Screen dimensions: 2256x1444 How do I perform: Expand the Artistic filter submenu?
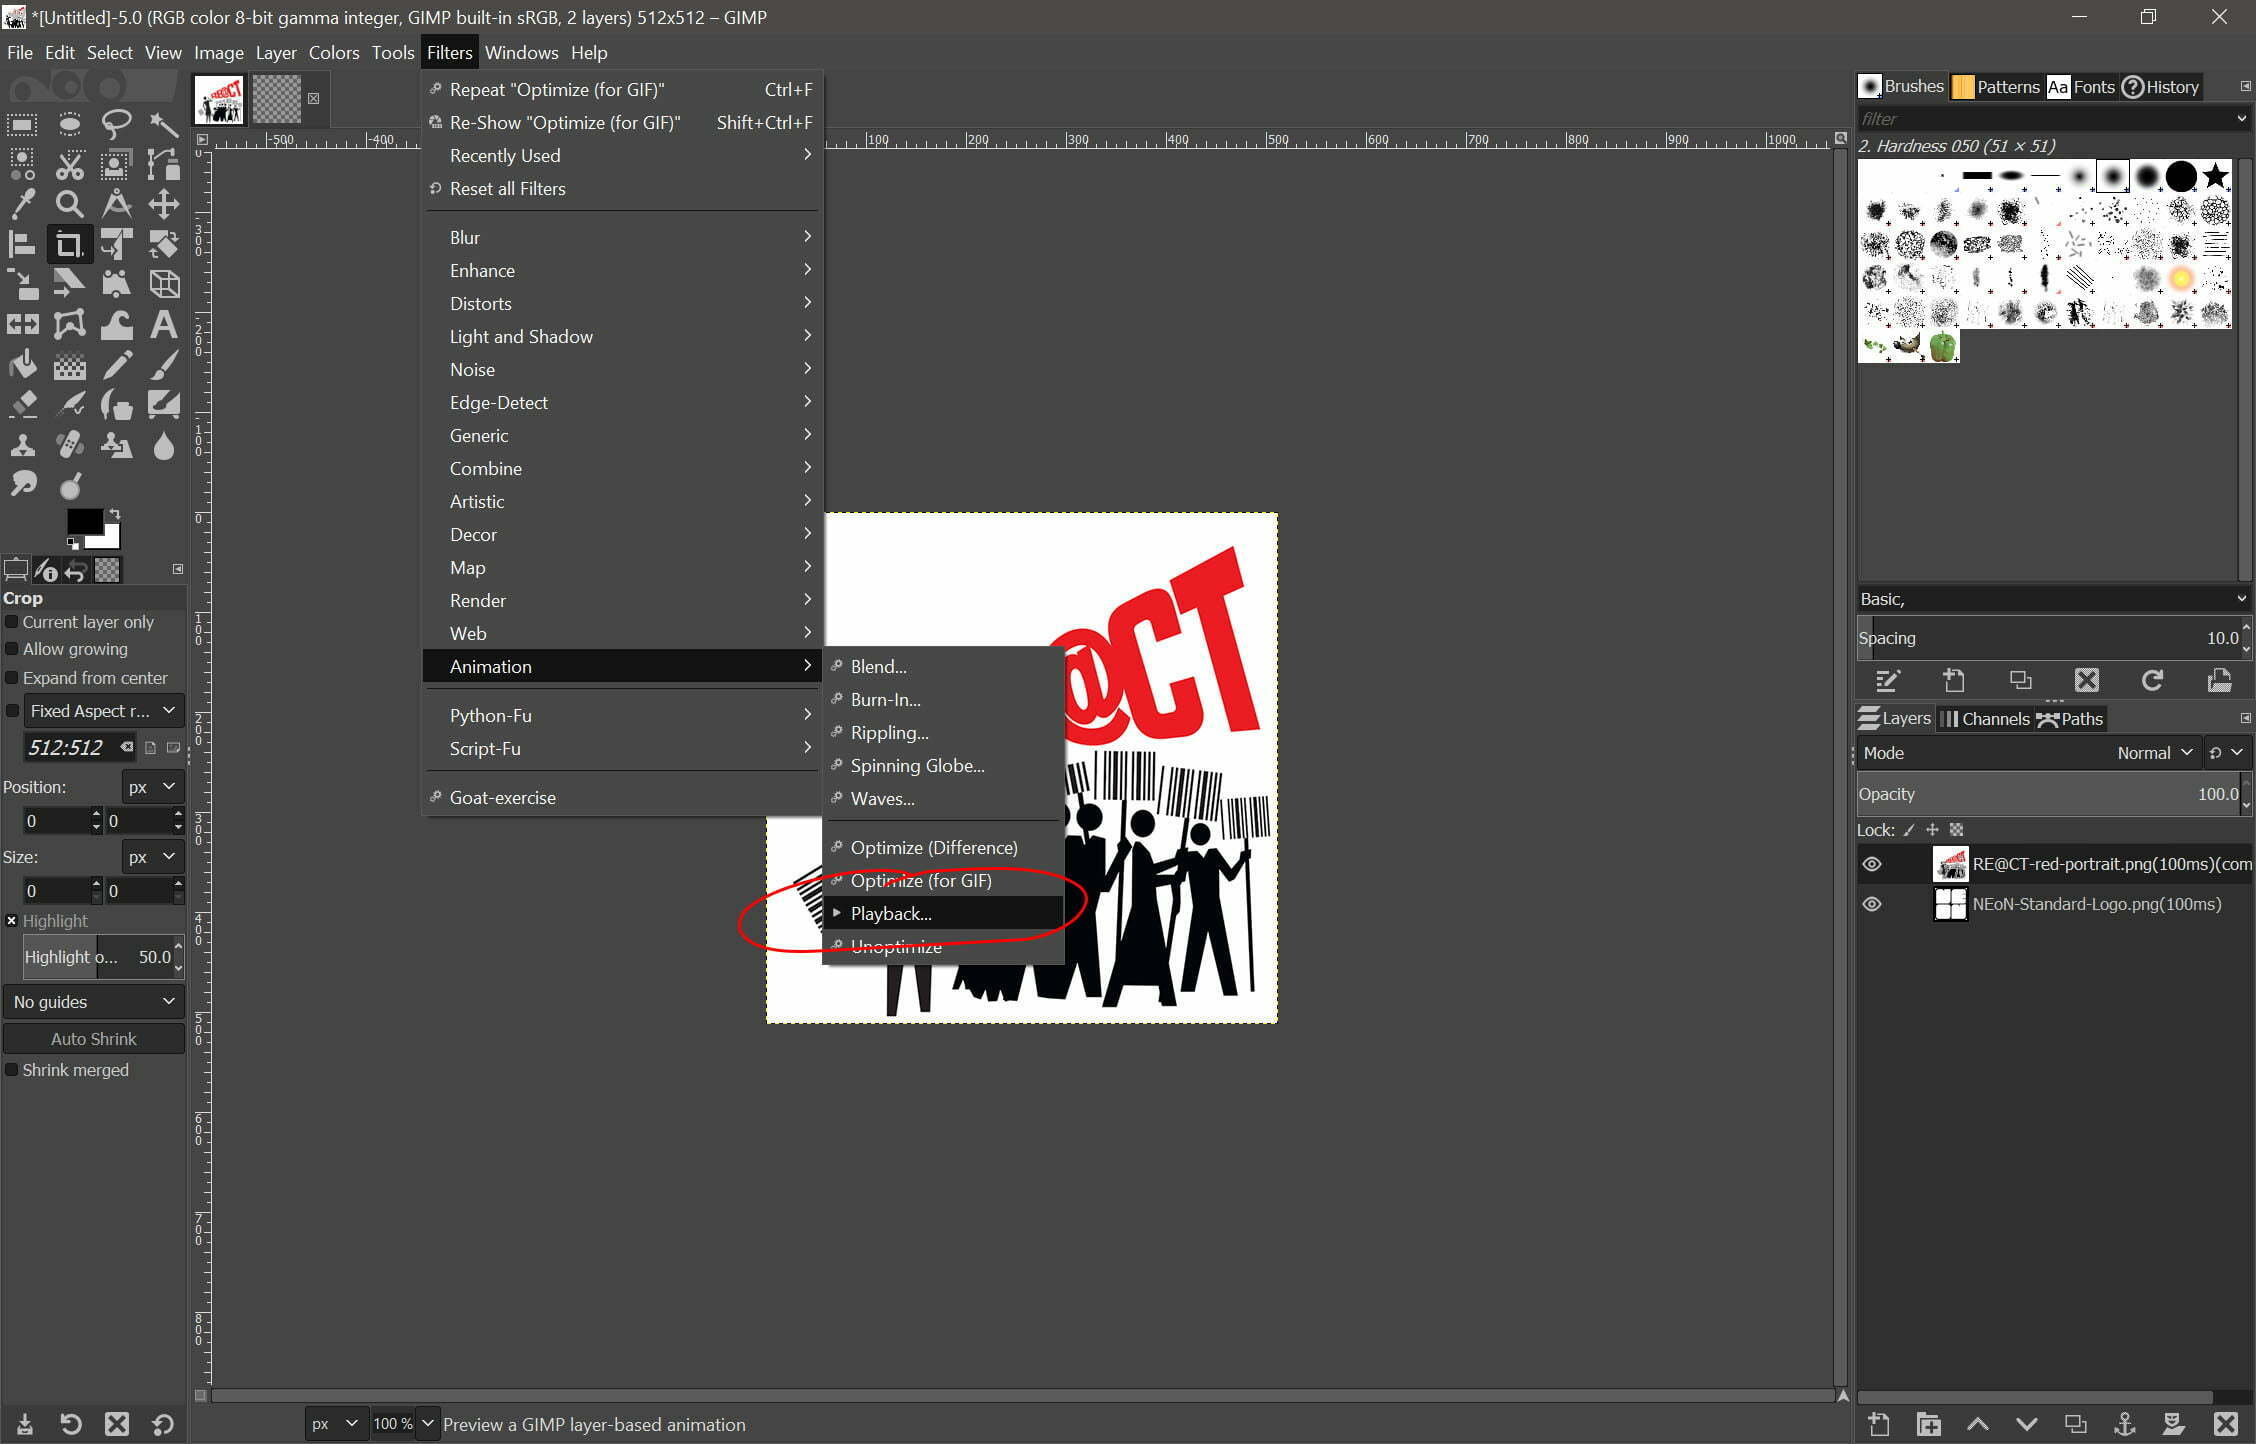[x=475, y=500]
